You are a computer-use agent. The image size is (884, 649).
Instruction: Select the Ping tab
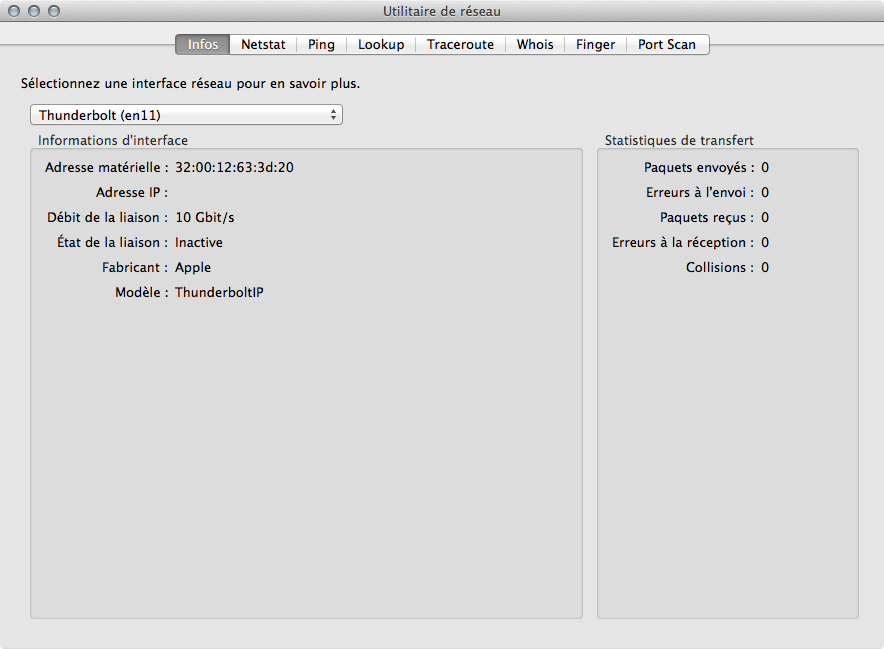point(321,45)
